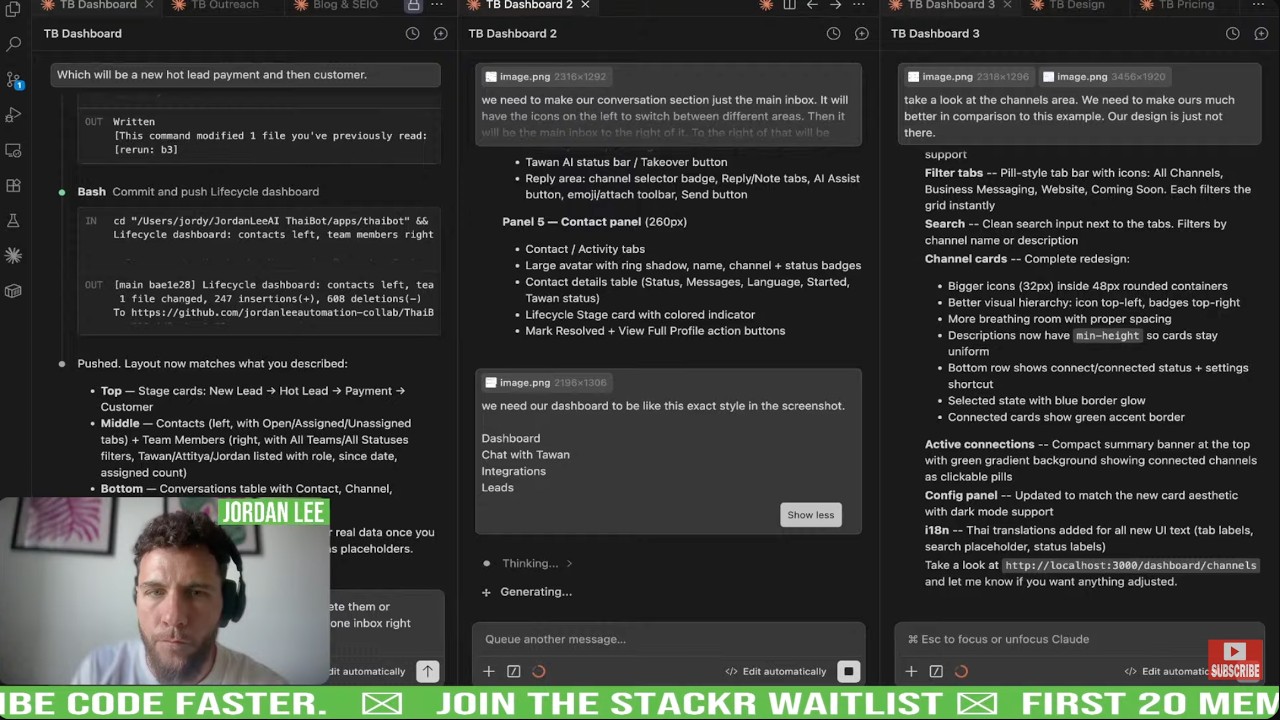Open the image.png 3456×1920 attachment chip
1280x720 pixels.
click(1103, 76)
